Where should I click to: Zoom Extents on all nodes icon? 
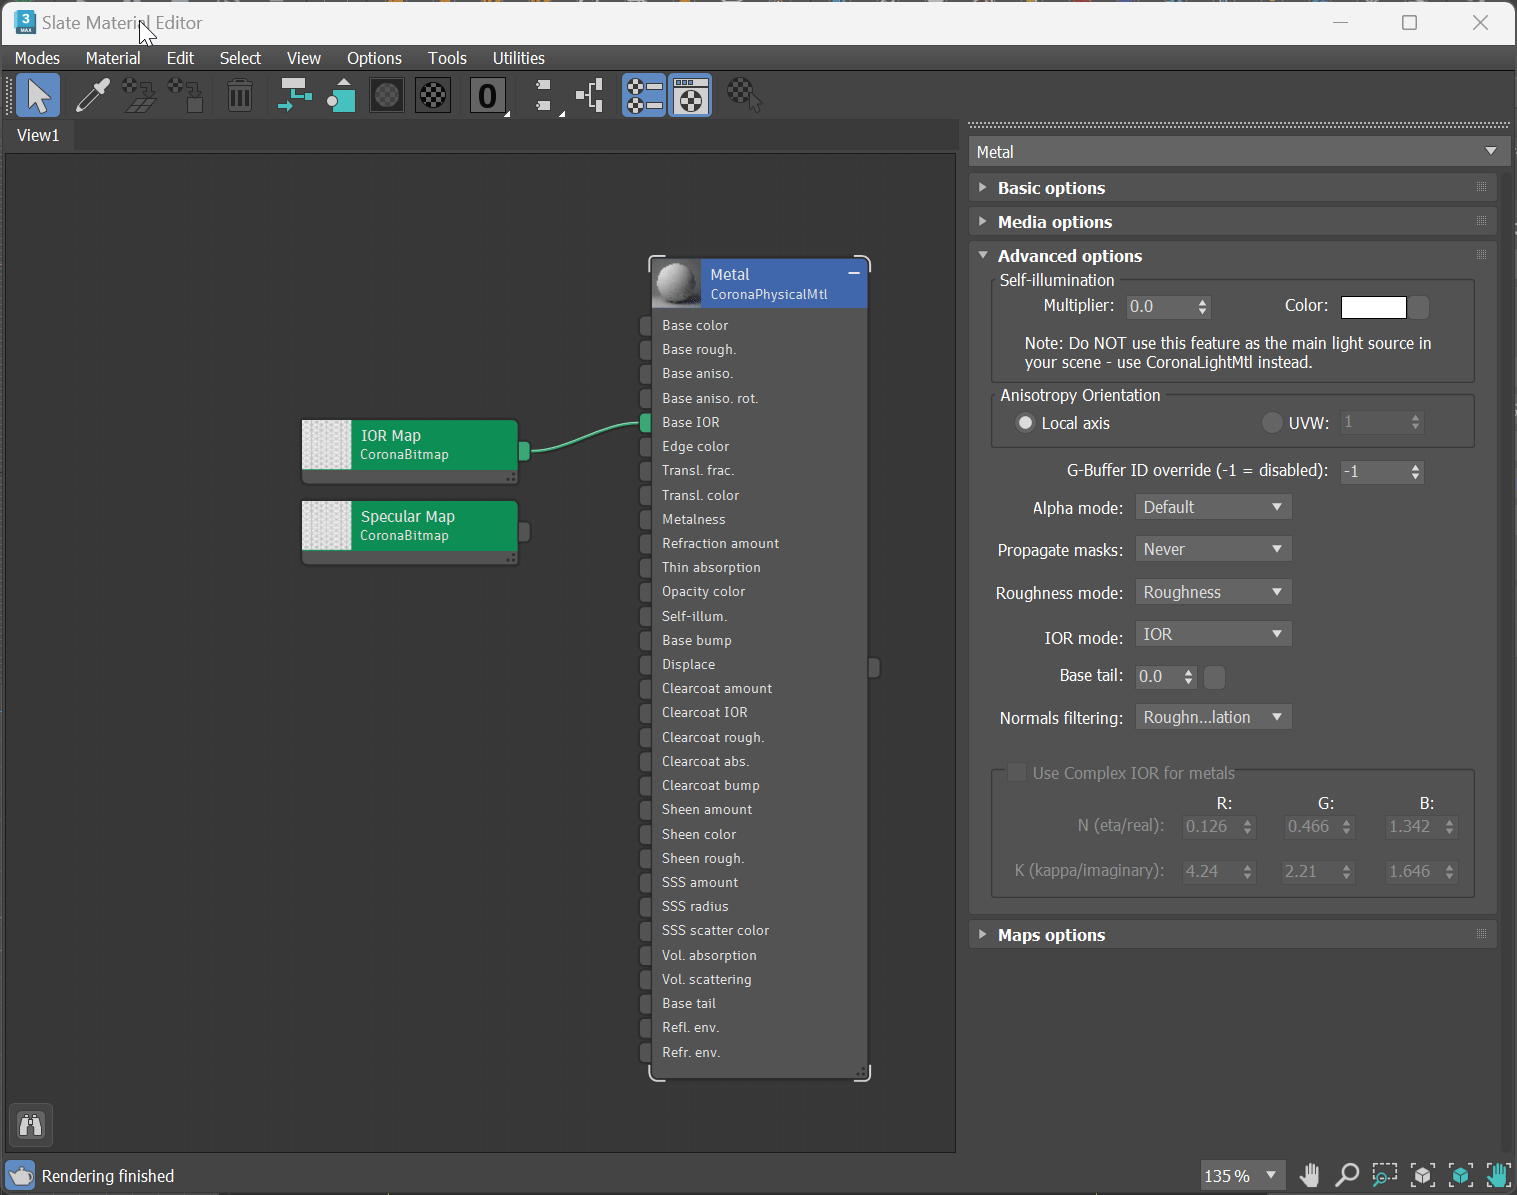click(1423, 1175)
